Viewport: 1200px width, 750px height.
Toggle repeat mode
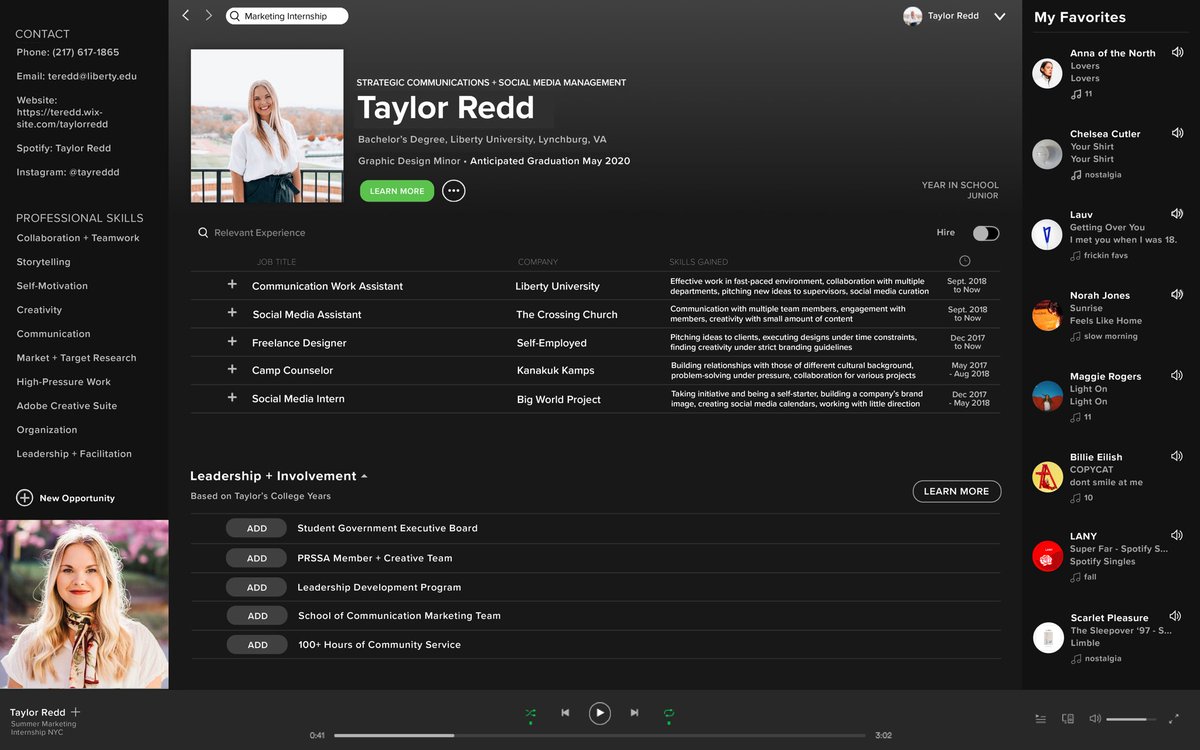pos(669,713)
